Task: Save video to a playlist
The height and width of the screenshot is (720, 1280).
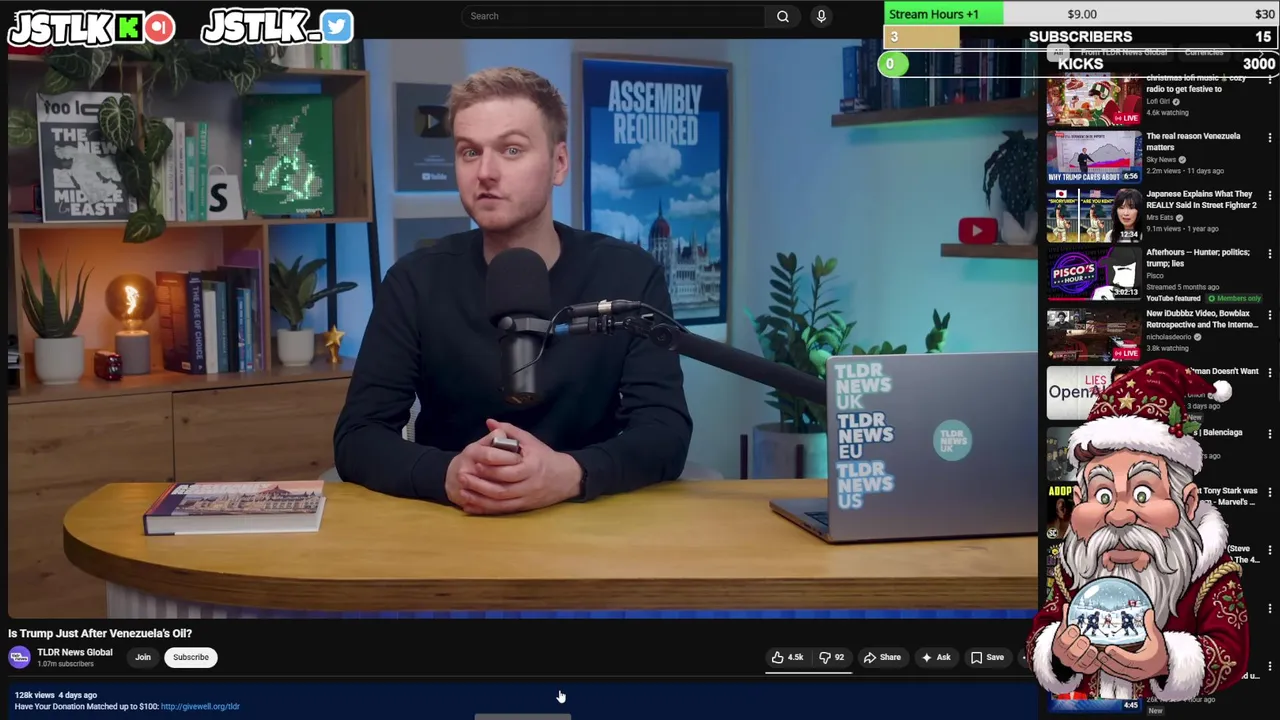Action: [987, 657]
